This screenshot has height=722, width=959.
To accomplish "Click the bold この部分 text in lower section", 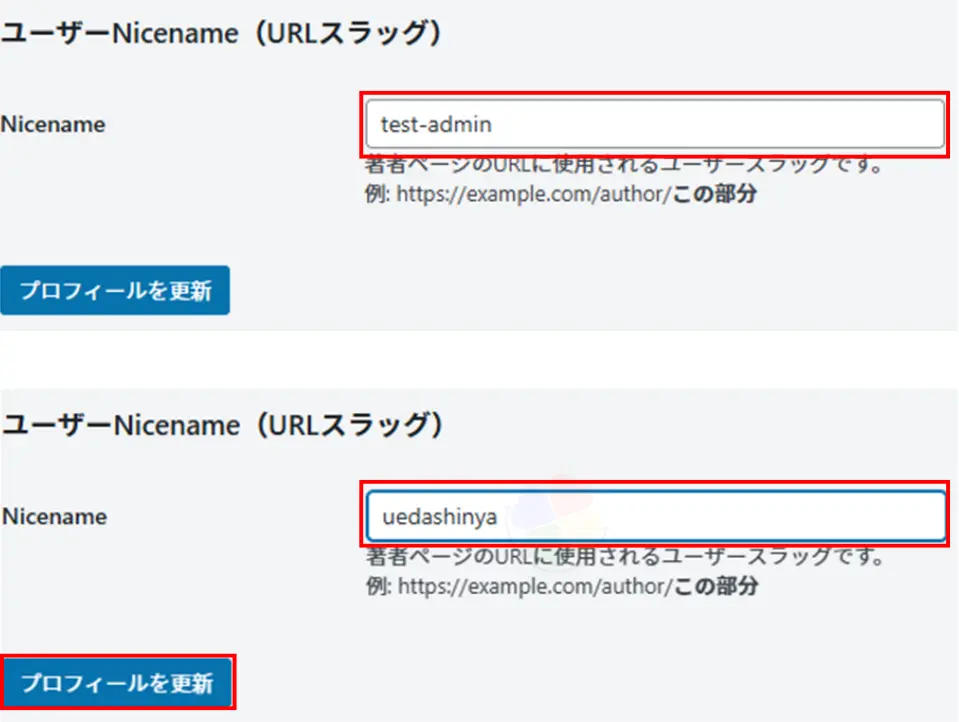I will click(716, 586).
